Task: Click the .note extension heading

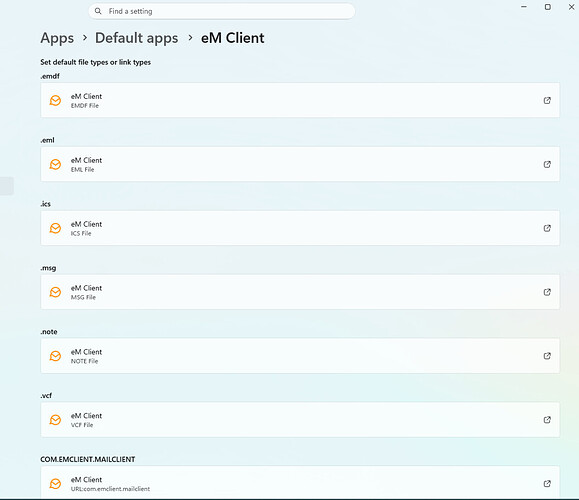Action: point(49,332)
